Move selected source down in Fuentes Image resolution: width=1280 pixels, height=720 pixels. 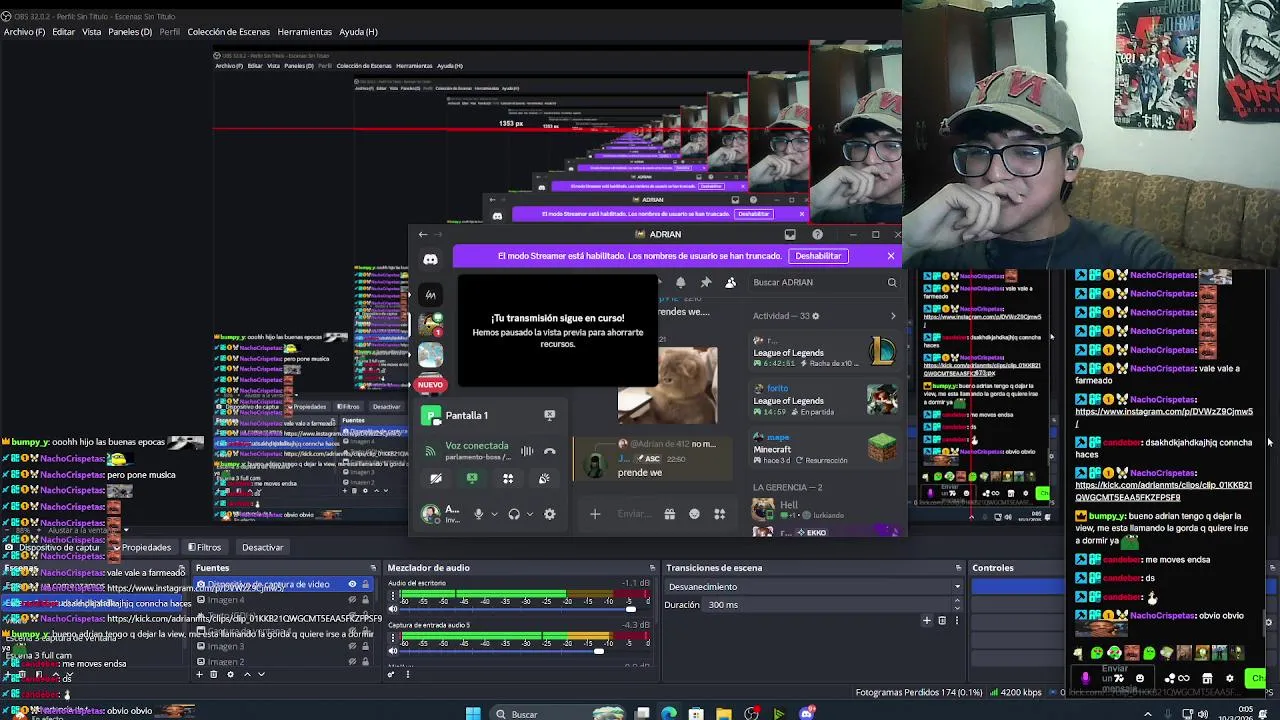pos(261,674)
